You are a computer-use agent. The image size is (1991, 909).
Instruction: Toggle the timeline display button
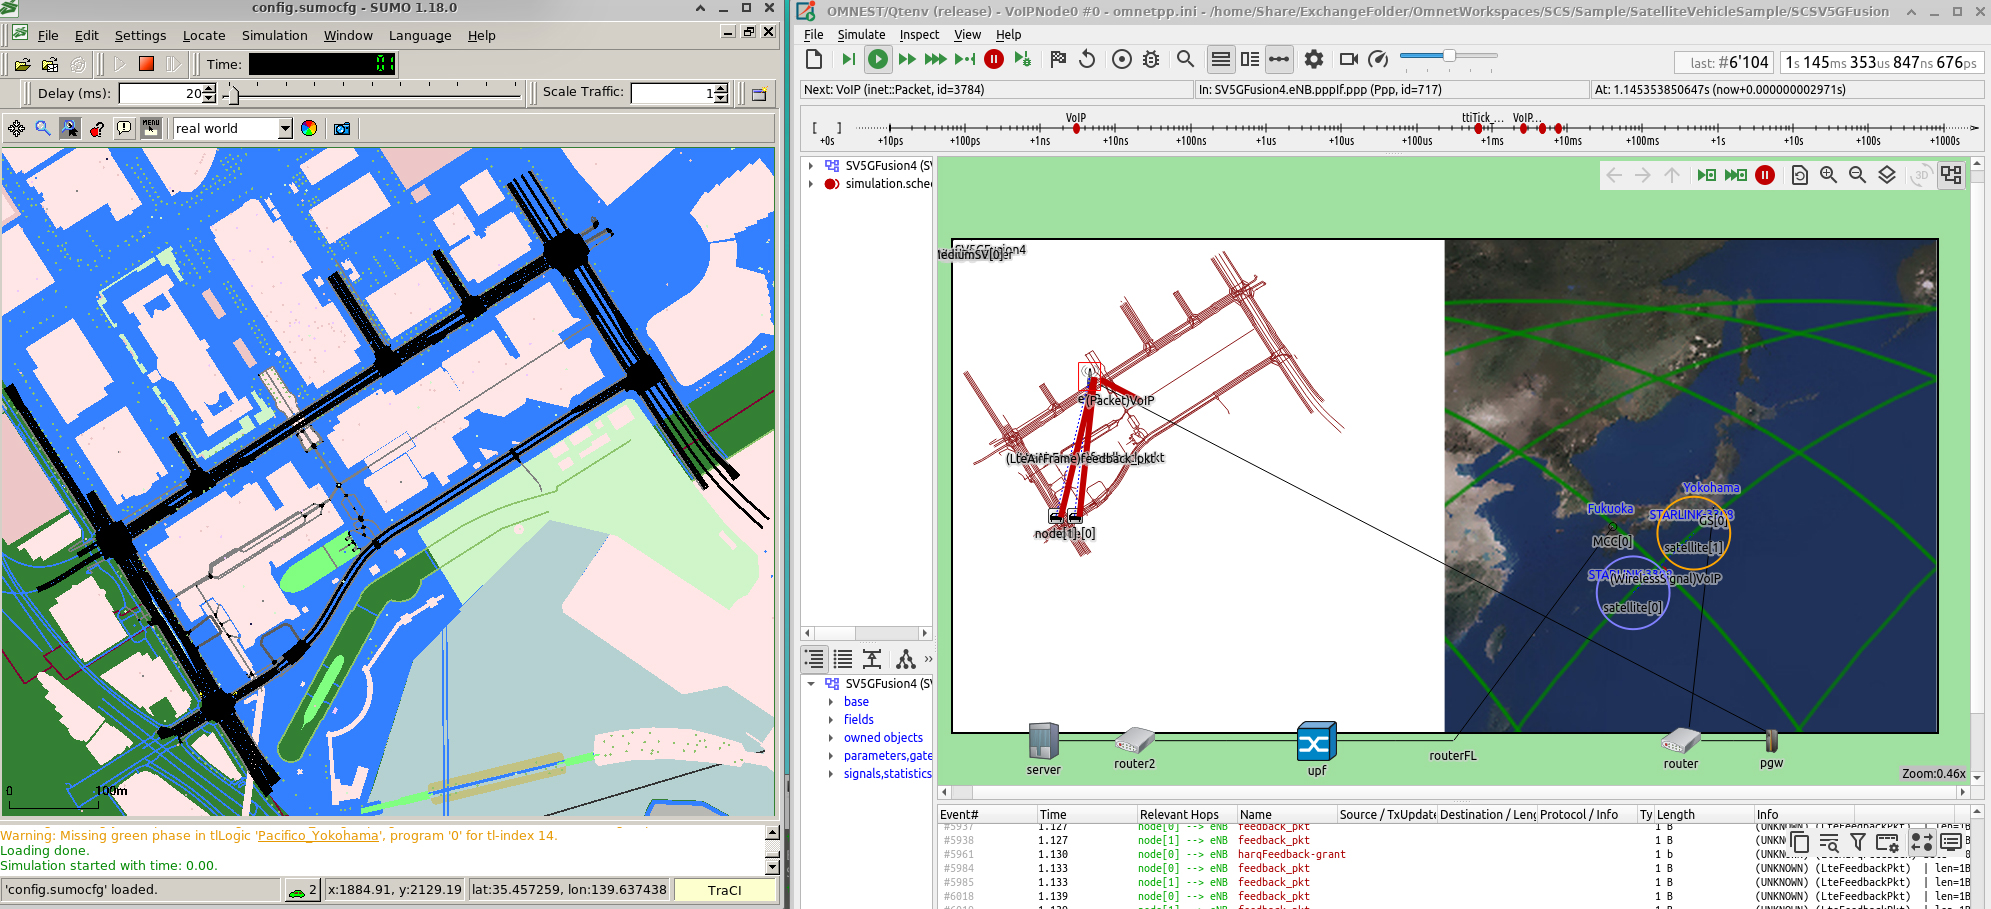(x=1279, y=60)
